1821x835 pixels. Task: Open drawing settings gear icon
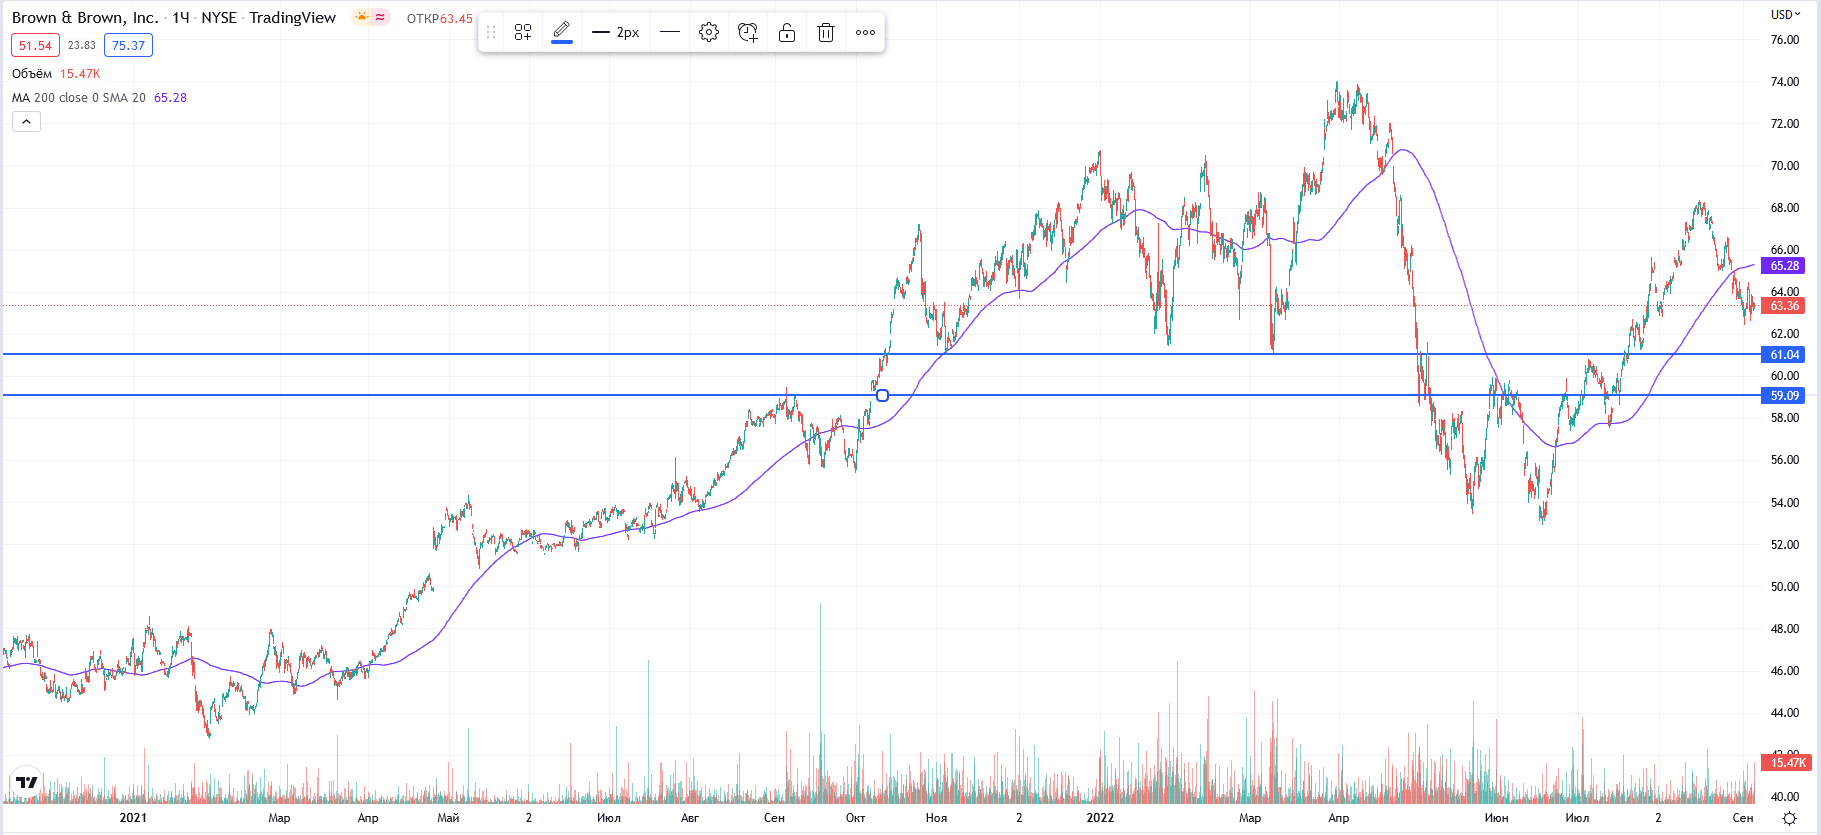[x=709, y=33]
